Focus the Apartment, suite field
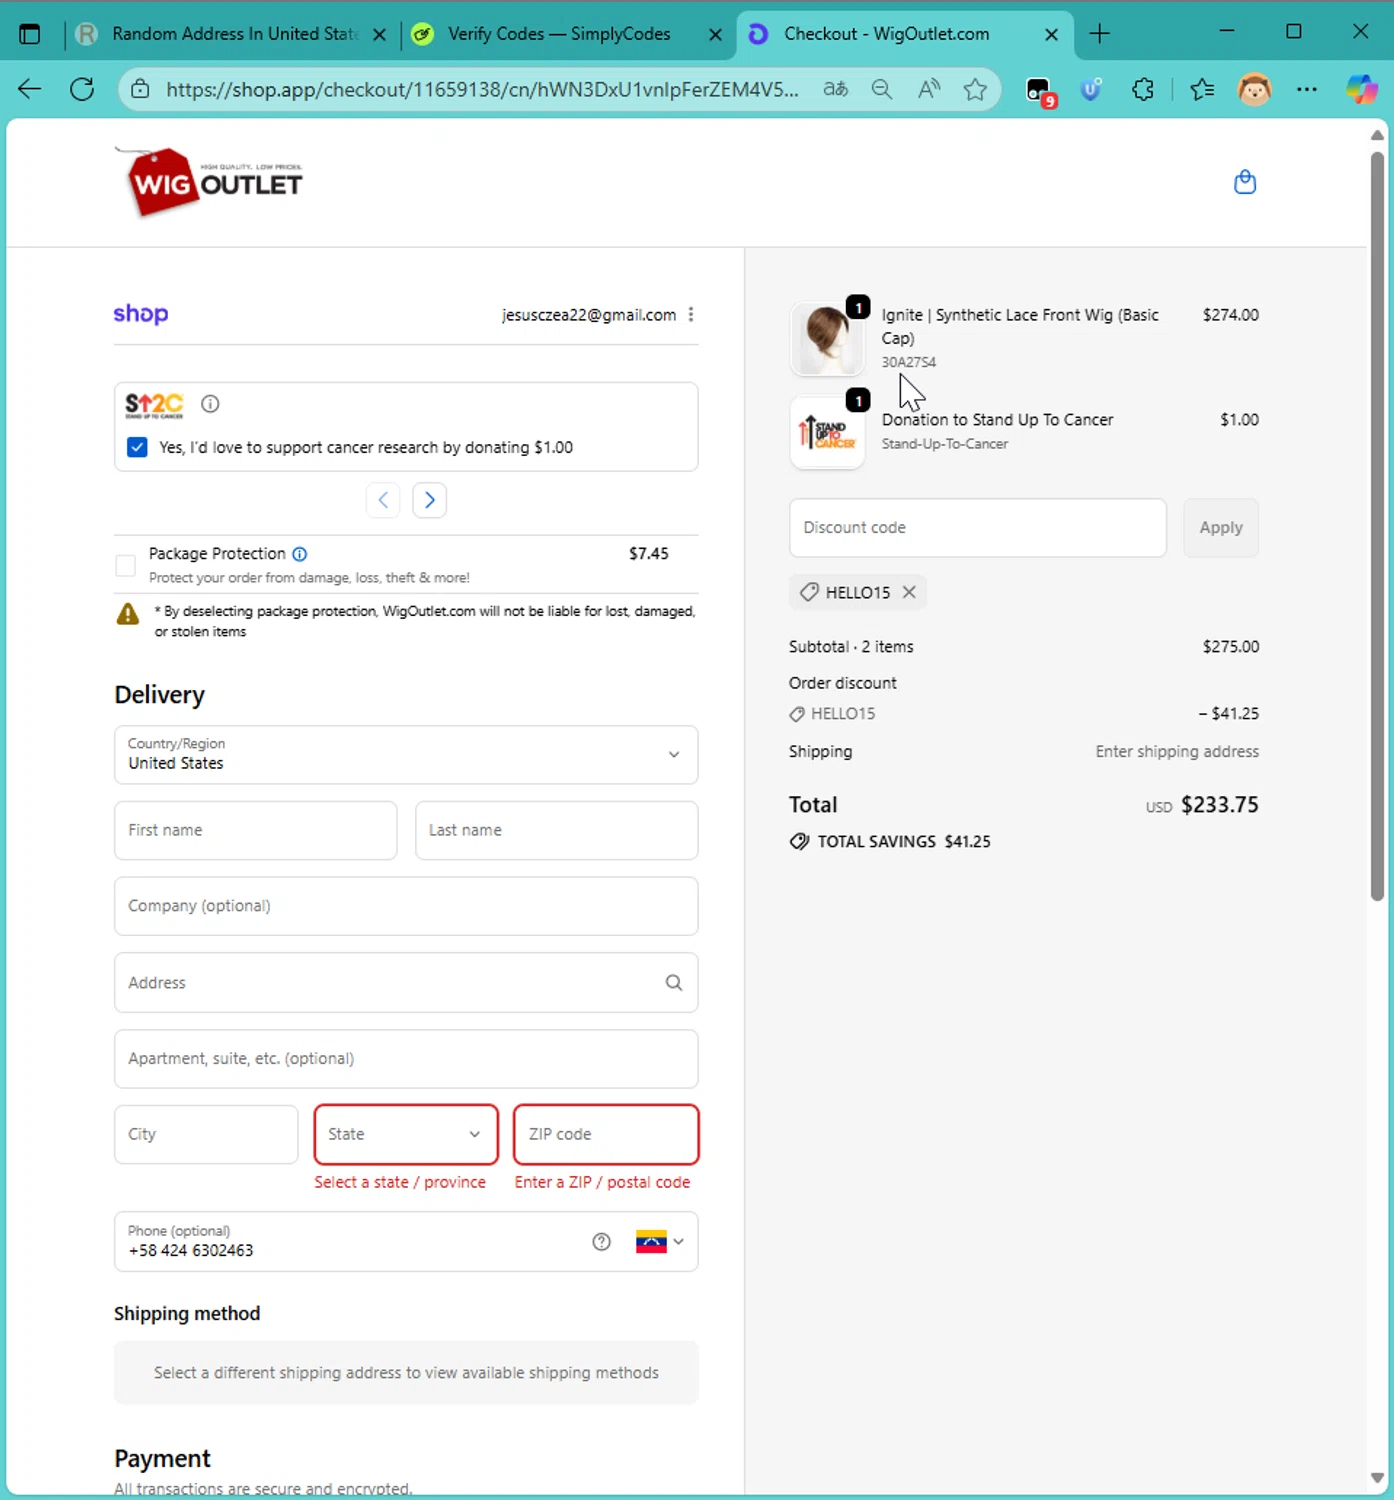This screenshot has height=1500, width=1394. coord(406,1059)
